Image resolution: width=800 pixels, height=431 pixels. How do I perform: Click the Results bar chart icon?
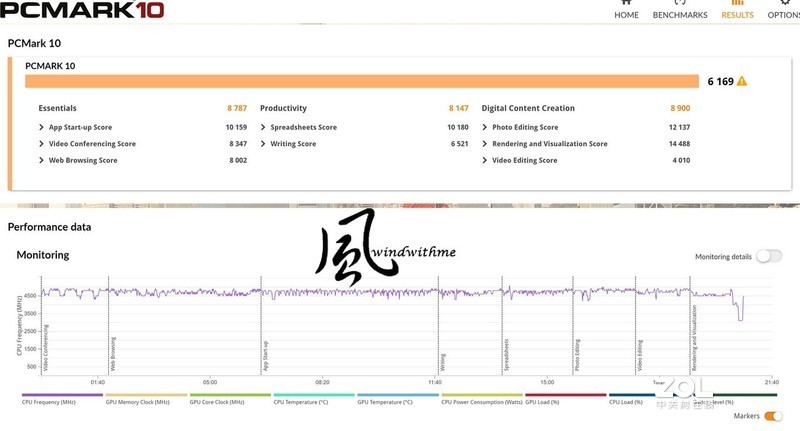737,3
